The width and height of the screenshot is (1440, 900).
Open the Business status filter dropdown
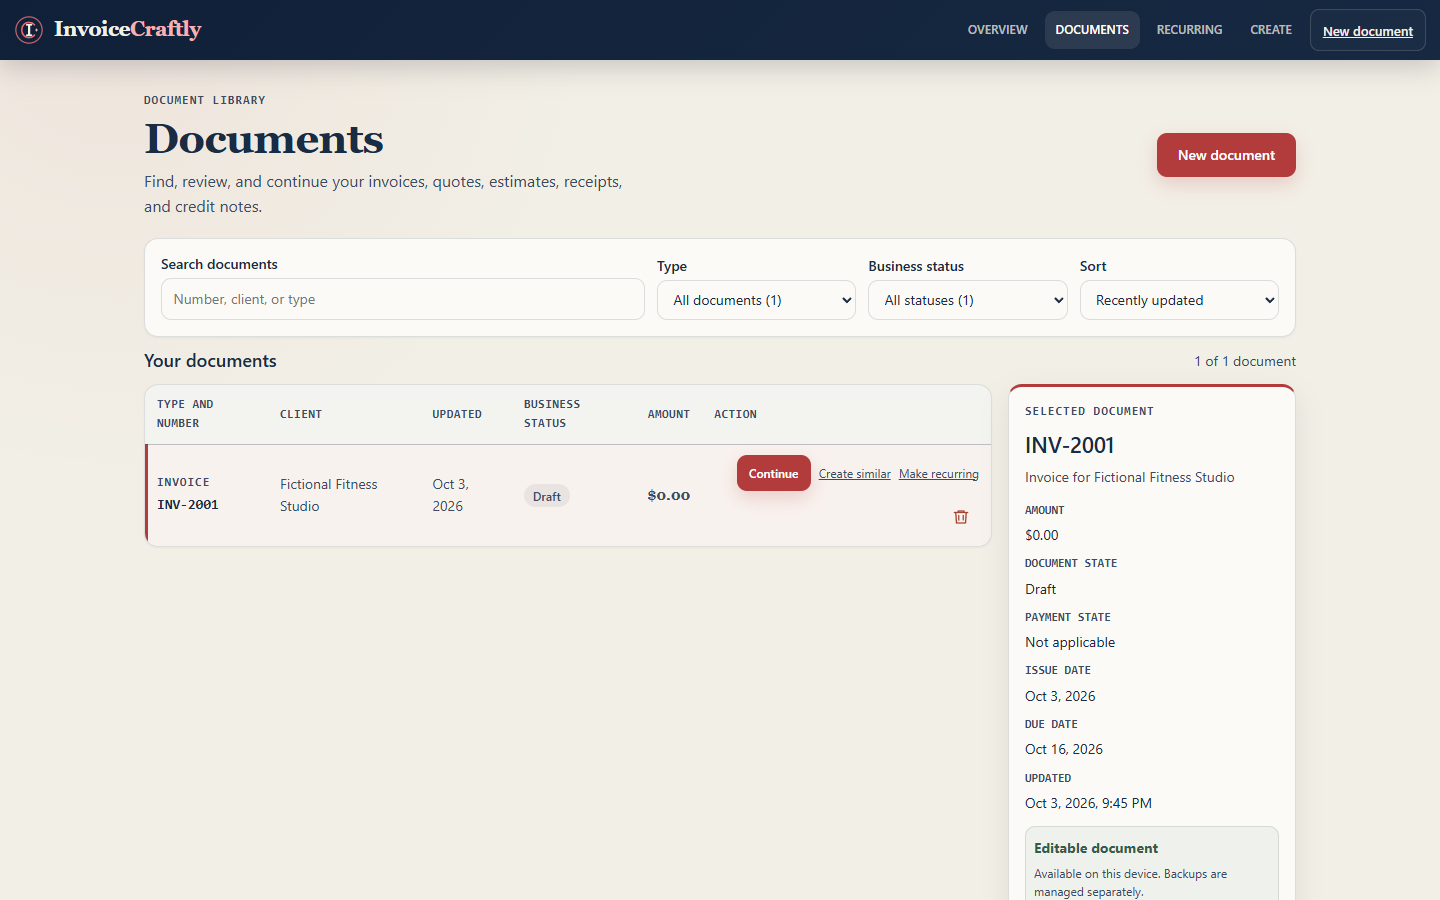coord(967,300)
